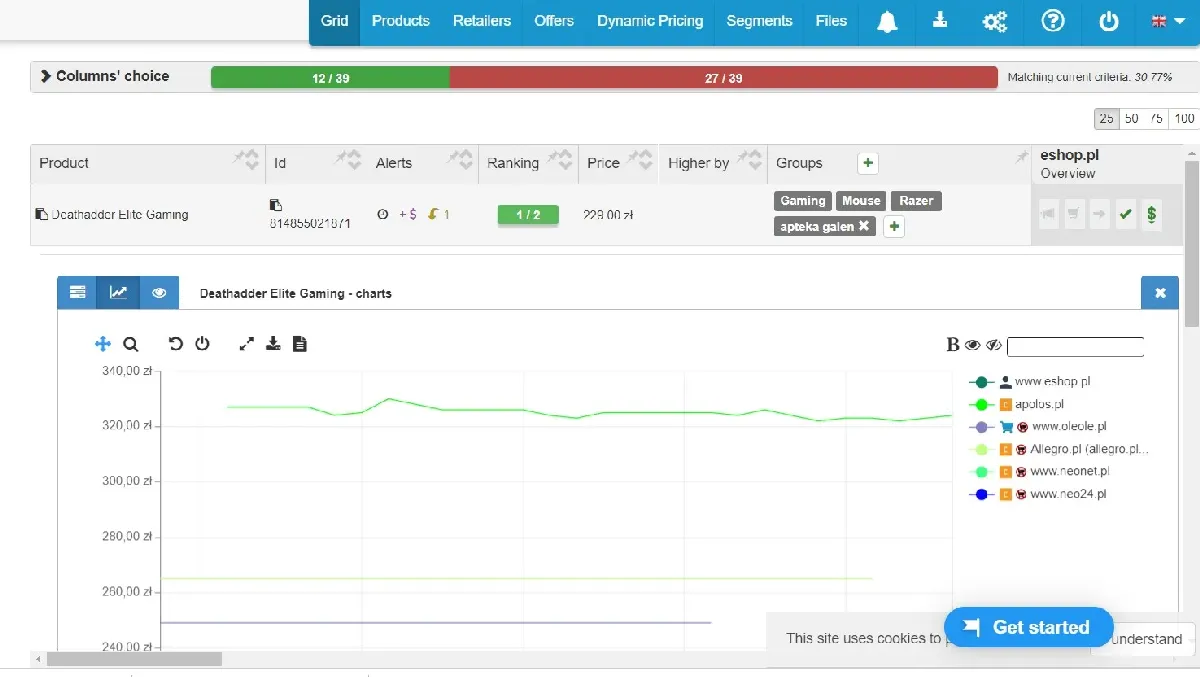
Task: Remove the apteka galen group tag
Action: [x=864, y=226]
